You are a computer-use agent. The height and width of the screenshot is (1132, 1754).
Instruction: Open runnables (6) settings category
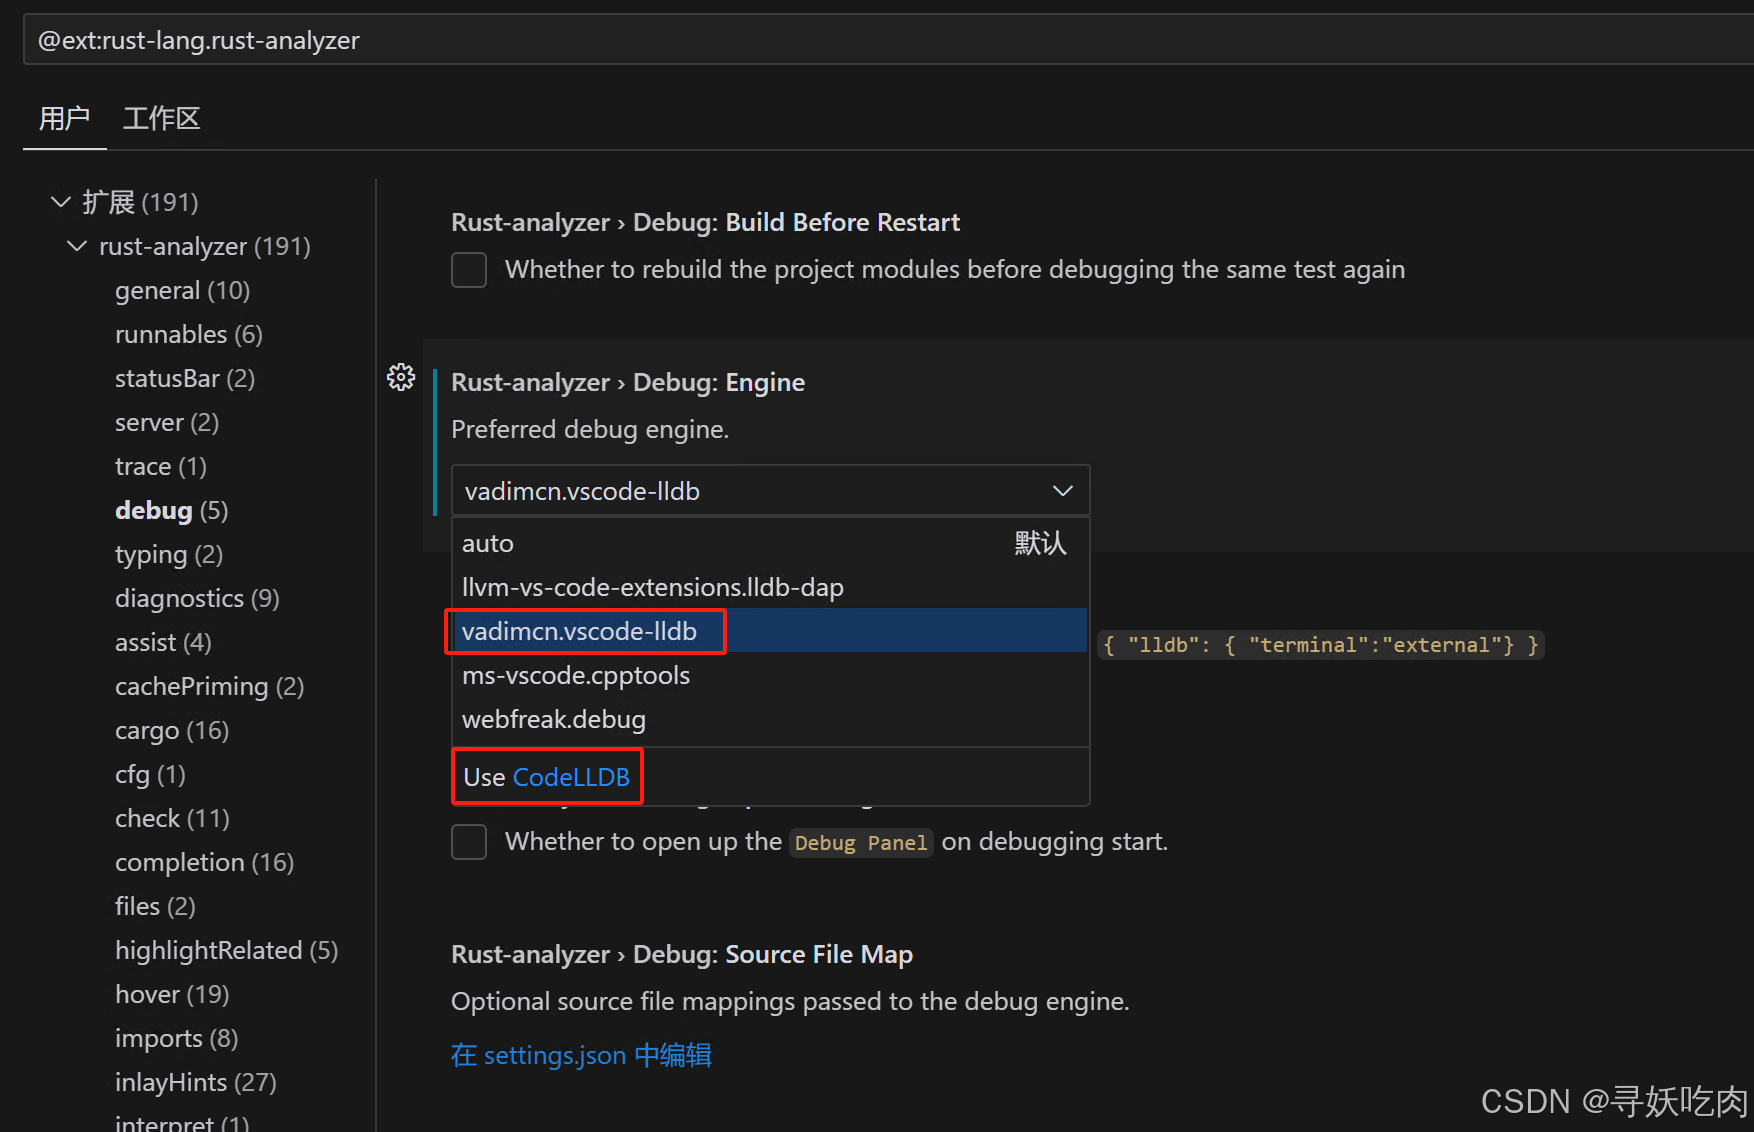click(189, 334)
